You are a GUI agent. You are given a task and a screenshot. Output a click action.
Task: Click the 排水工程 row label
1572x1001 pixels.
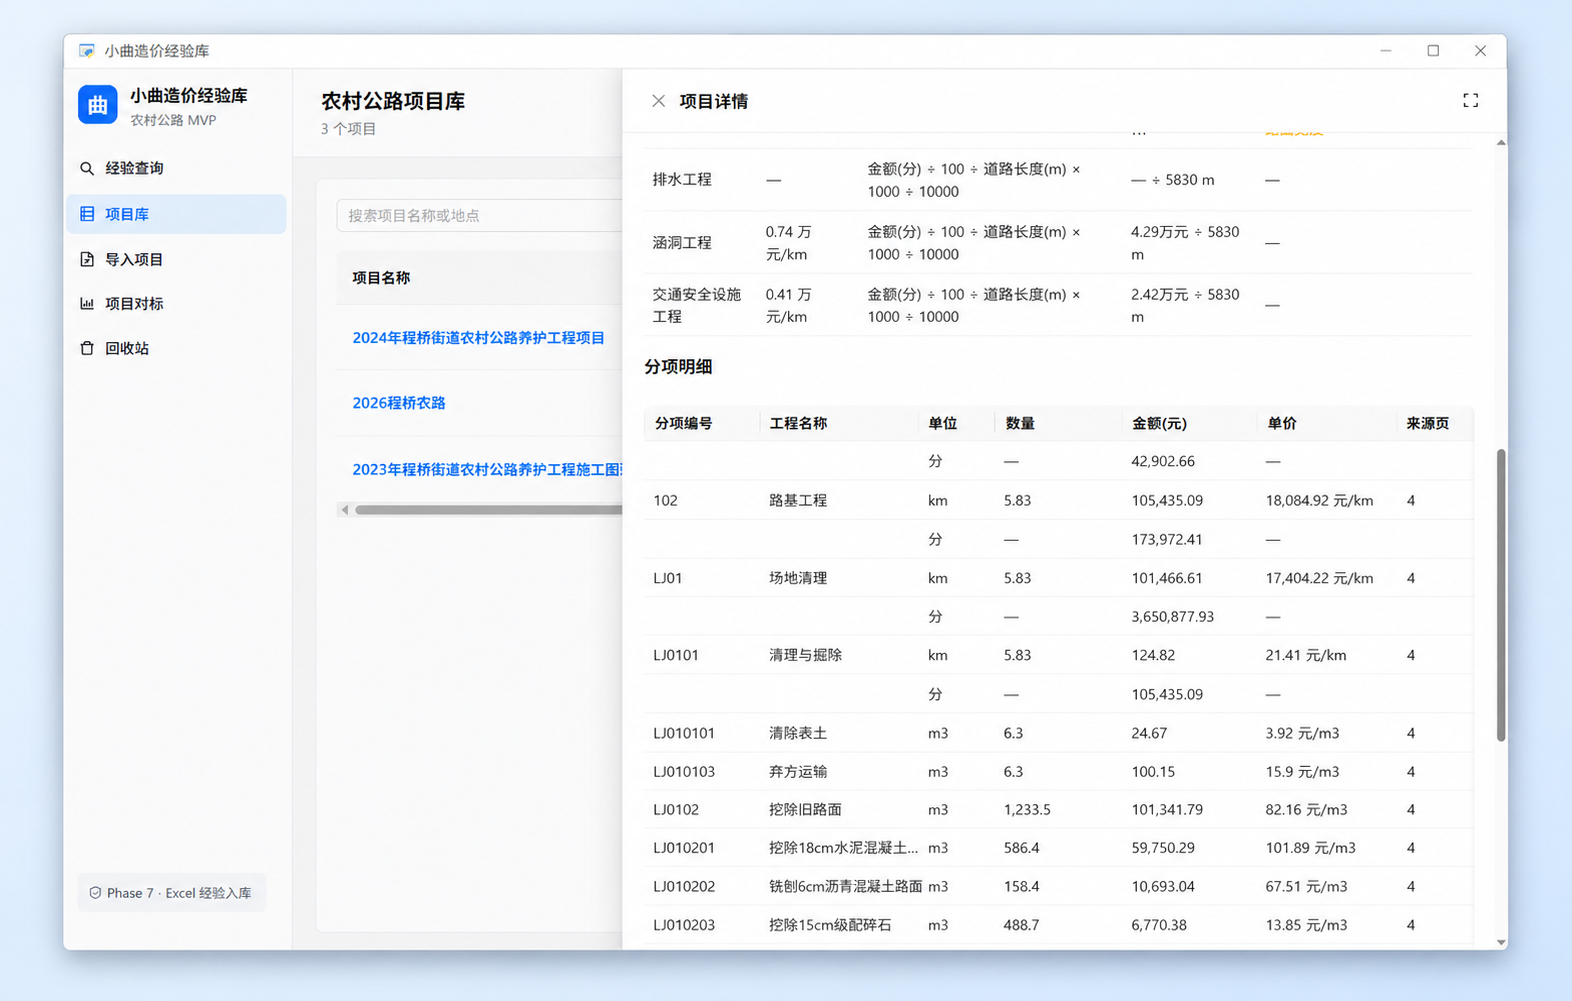(682, 180)
